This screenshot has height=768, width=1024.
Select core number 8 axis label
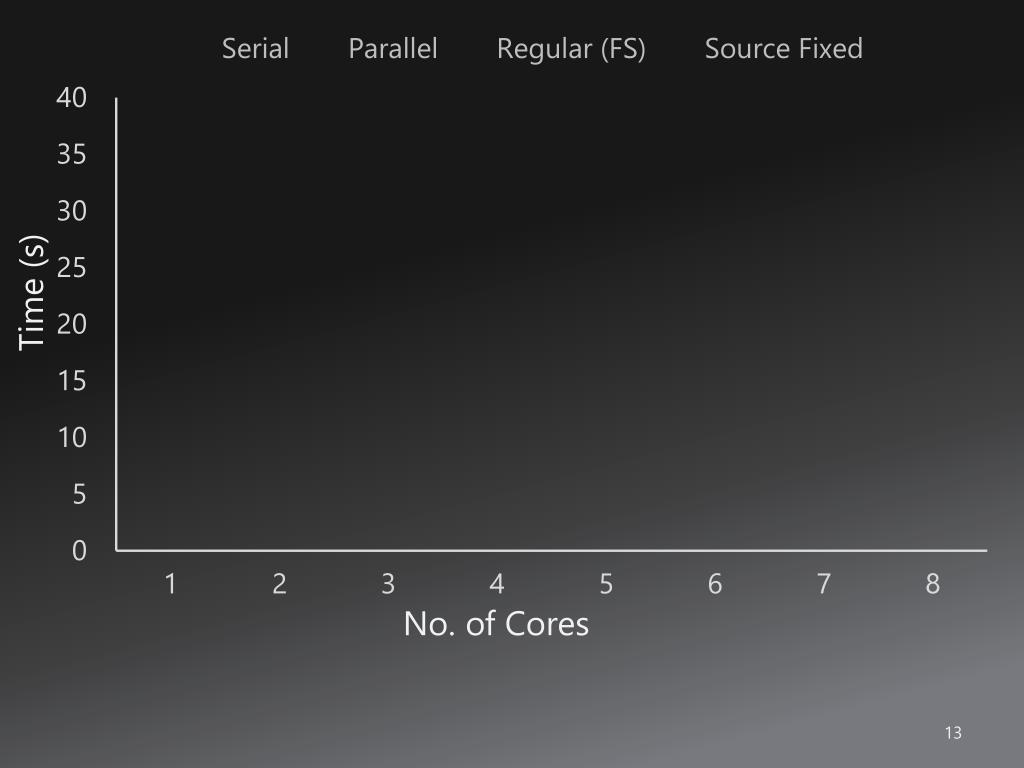click(933, 584)
